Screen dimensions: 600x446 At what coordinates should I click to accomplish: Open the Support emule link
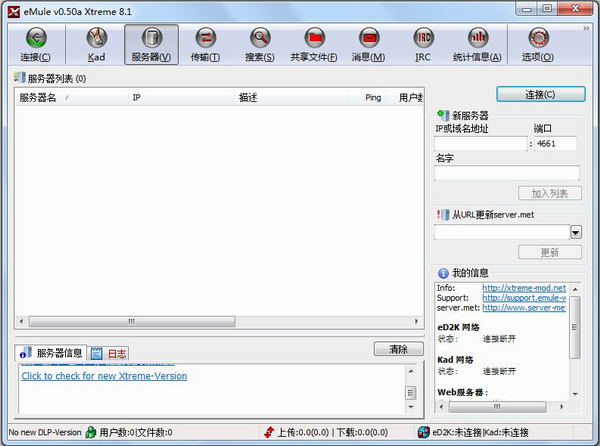pos(524,298)
